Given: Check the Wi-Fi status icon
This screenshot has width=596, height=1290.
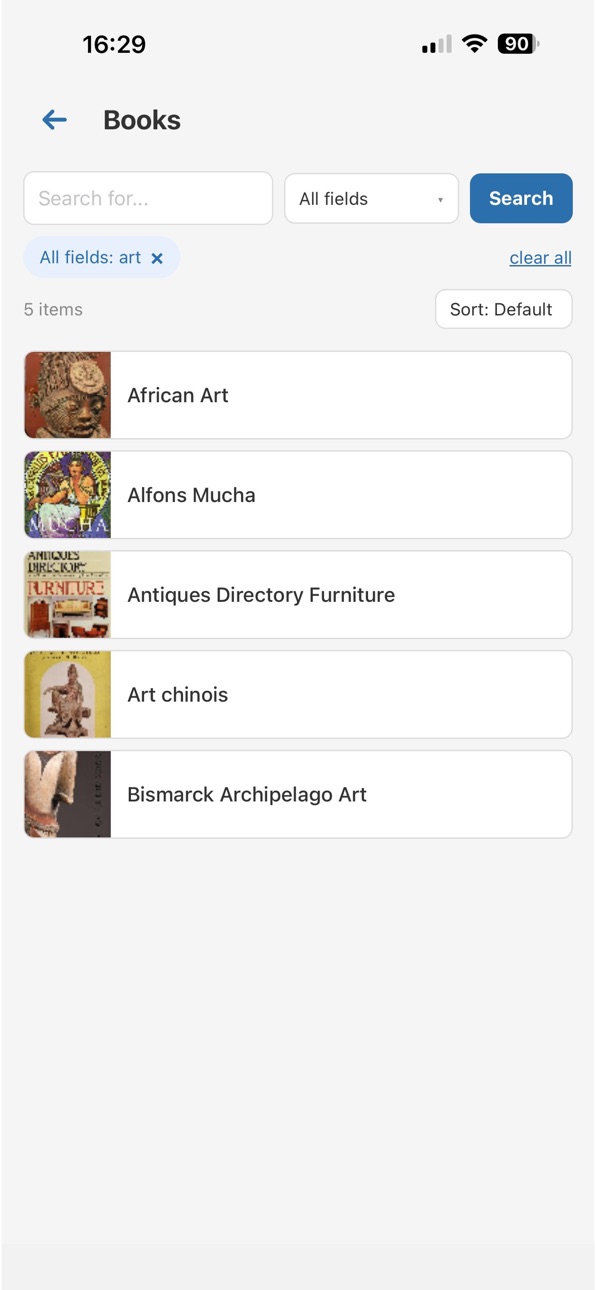Looking at the screenshot, I should [x=475, y=44].
